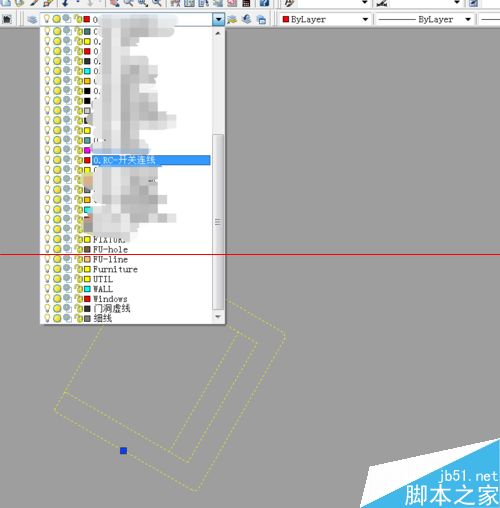Viewport: 500px width, 508px height.
Task: Select the FU-hole layer
Action: pos(110,249)
